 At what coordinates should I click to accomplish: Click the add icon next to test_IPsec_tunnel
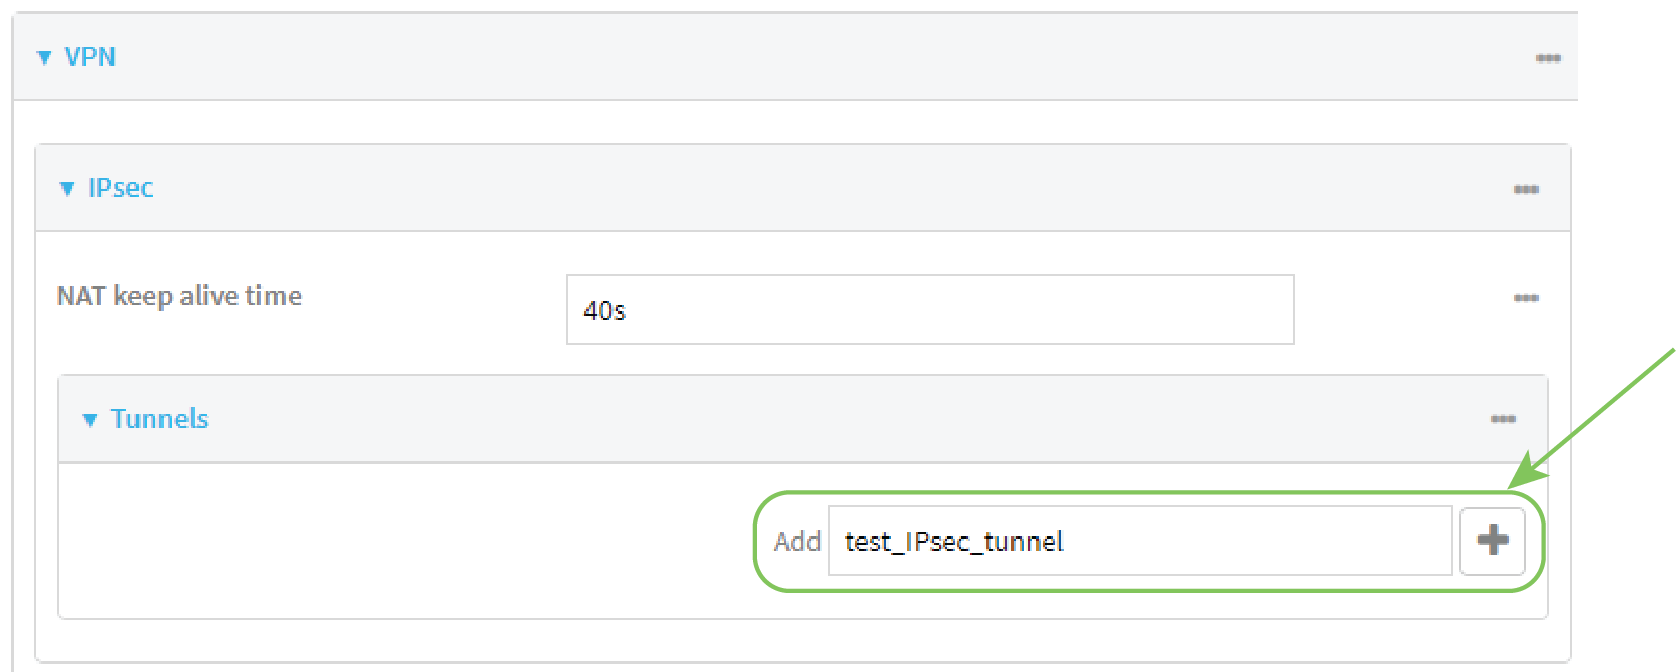1492,541
